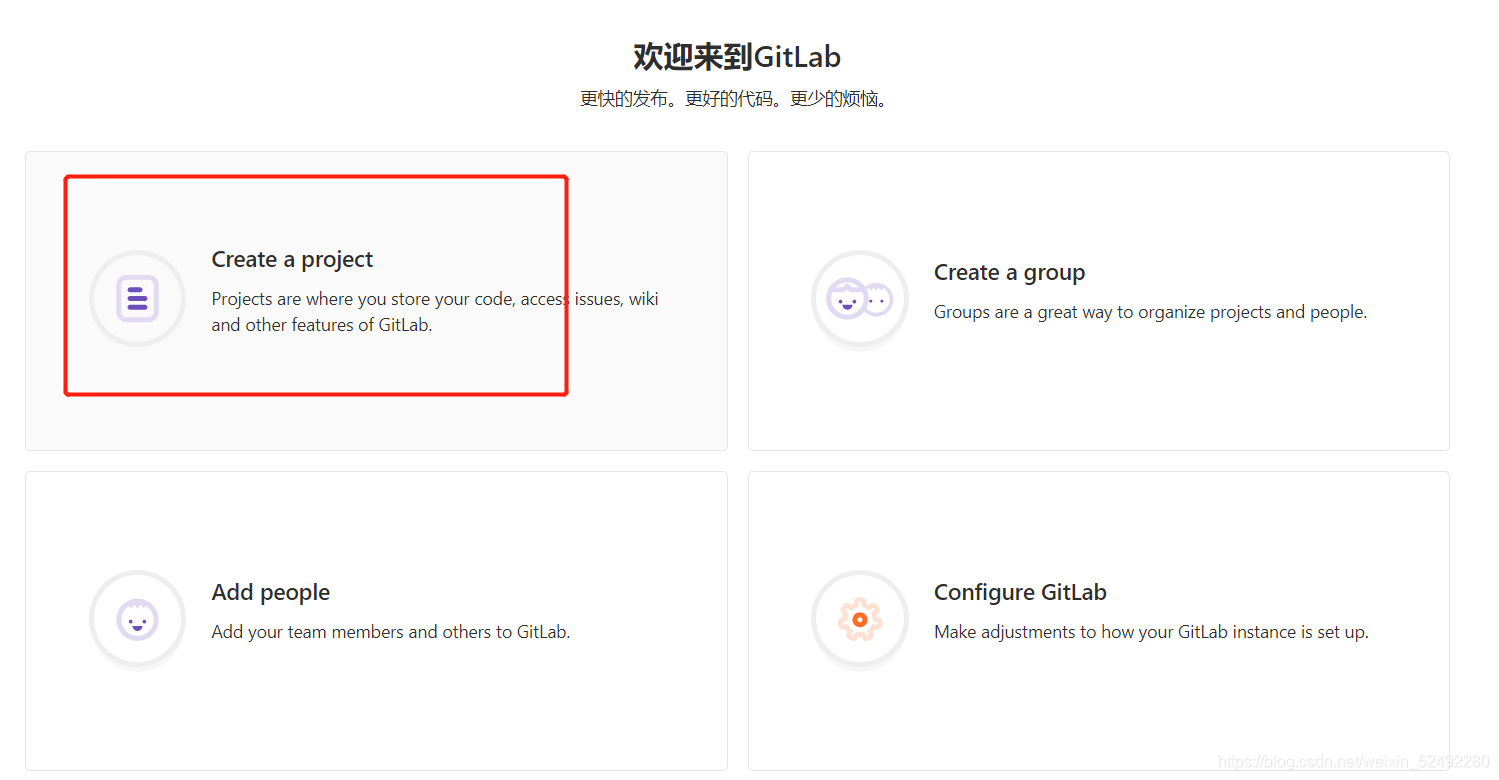Click 'Groups are a great way to organize' text
Viewport: 1499px width, 780px height.
pos(1150,312)
